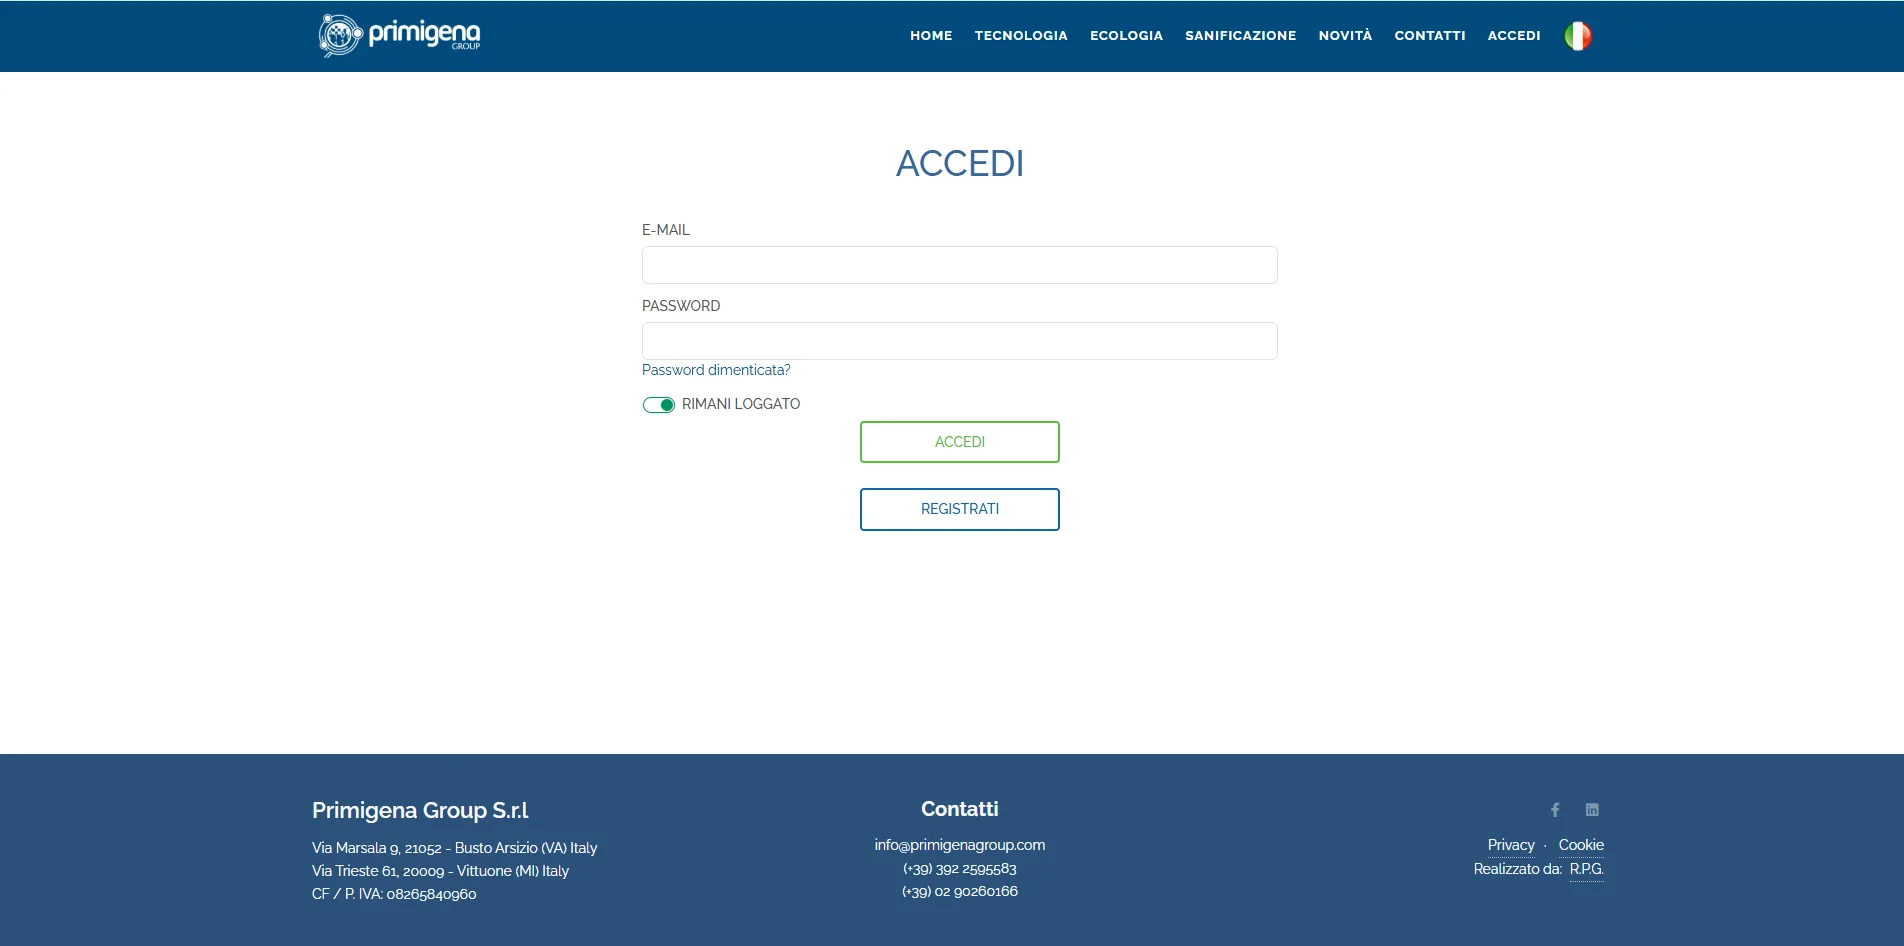Open the Contatti menu item
Screen dimensions: 1904x946
coord(1430,36)
